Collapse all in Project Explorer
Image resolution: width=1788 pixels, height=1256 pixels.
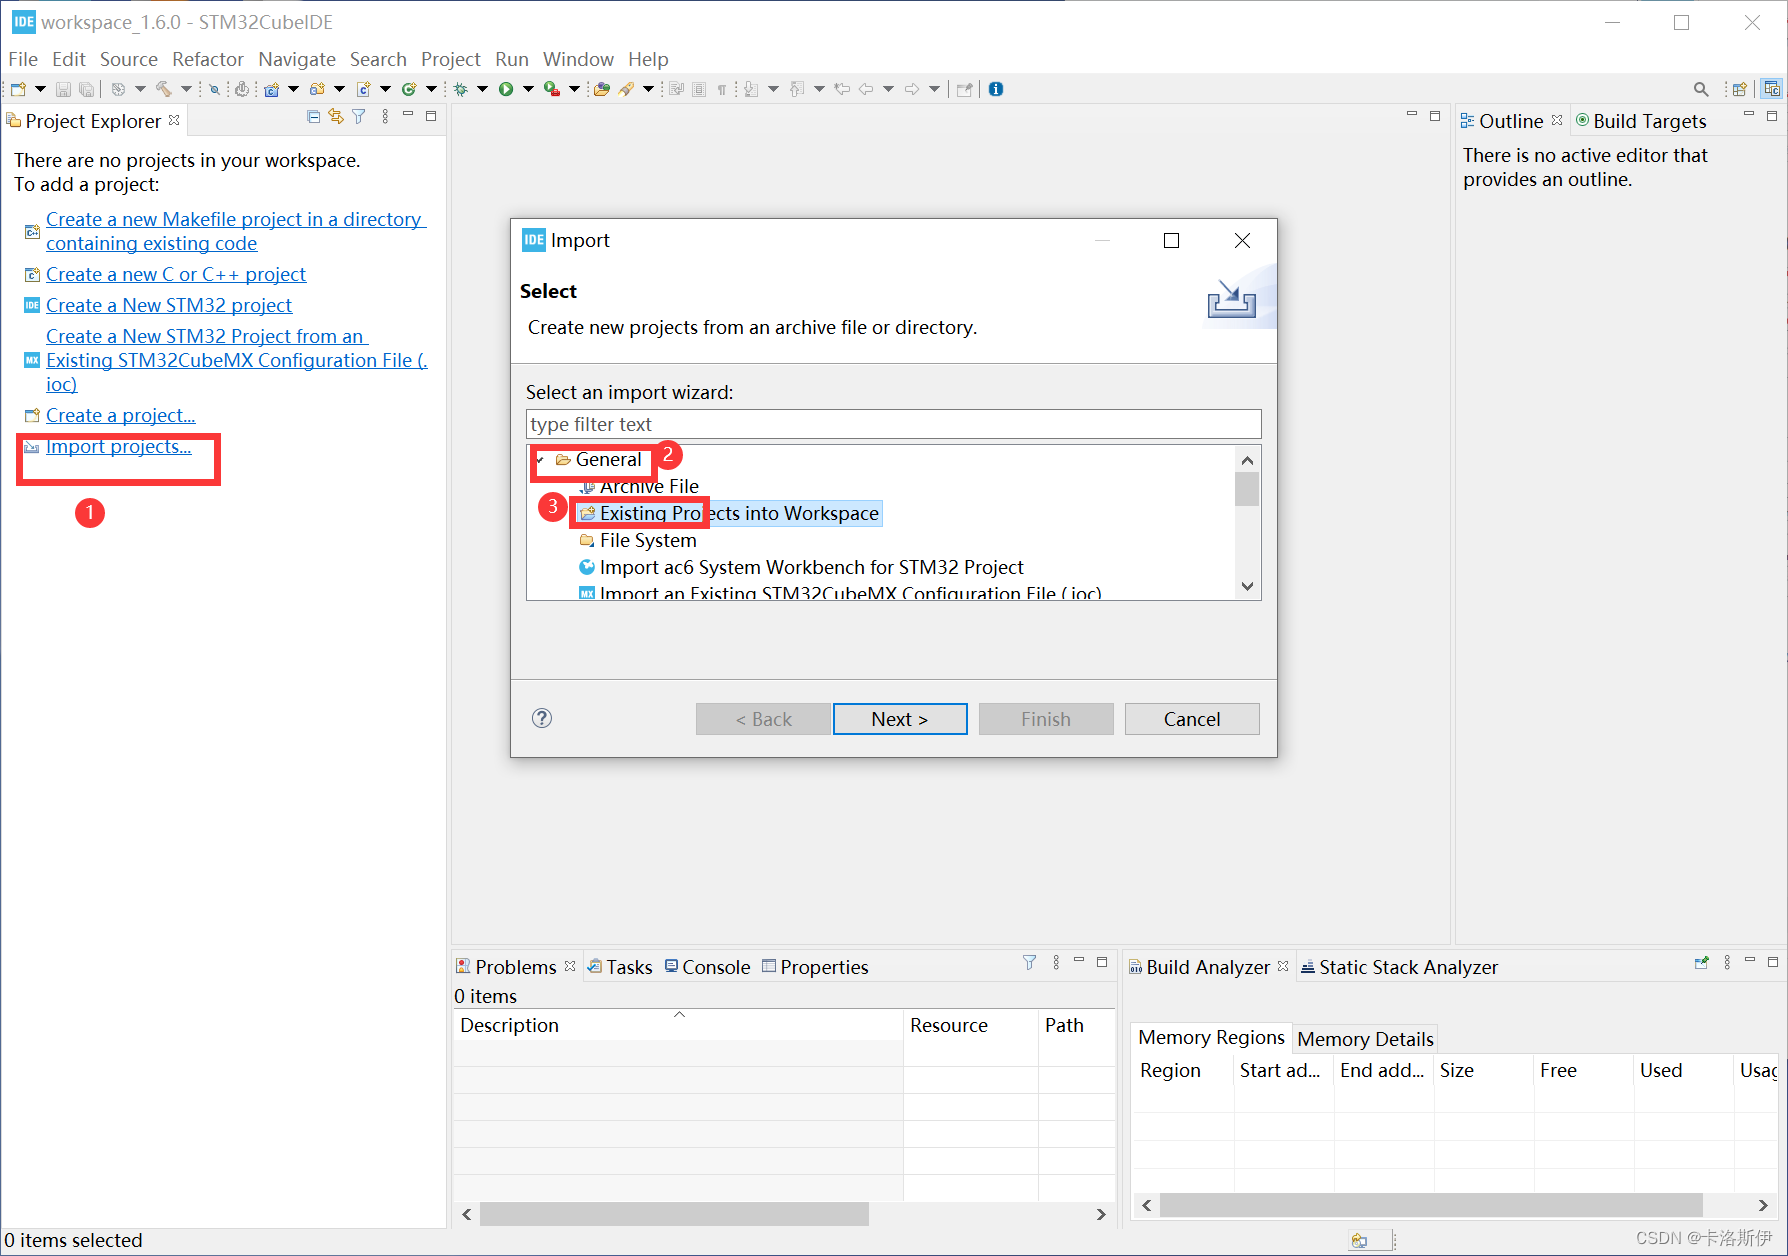point(313,117)
